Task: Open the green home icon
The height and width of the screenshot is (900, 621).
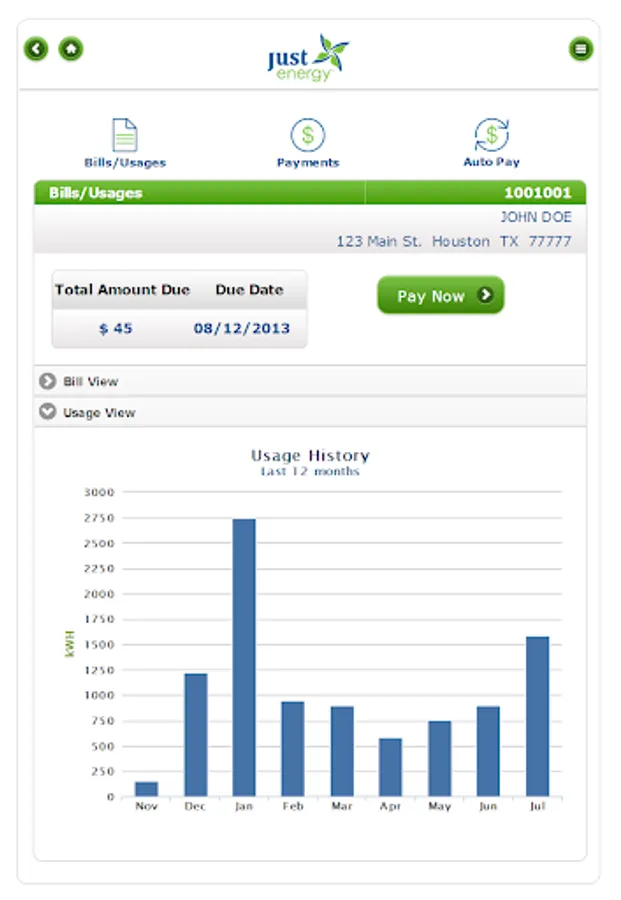Action: pos(71,49)
